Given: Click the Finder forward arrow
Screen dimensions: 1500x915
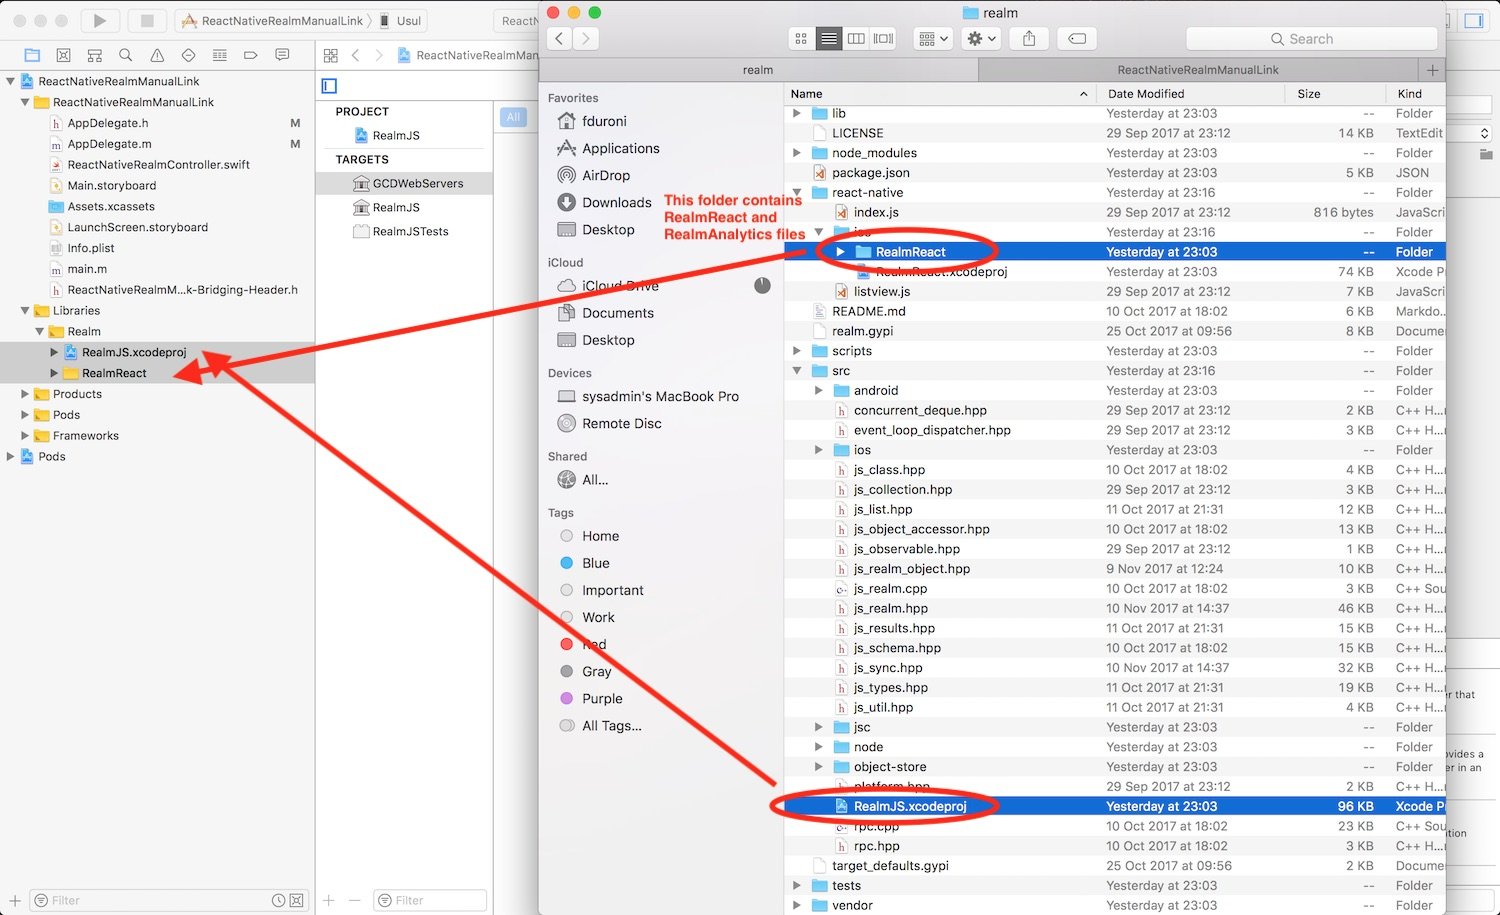Looking at the screenshot, I should pyautogui.click(x=586, y=38).
